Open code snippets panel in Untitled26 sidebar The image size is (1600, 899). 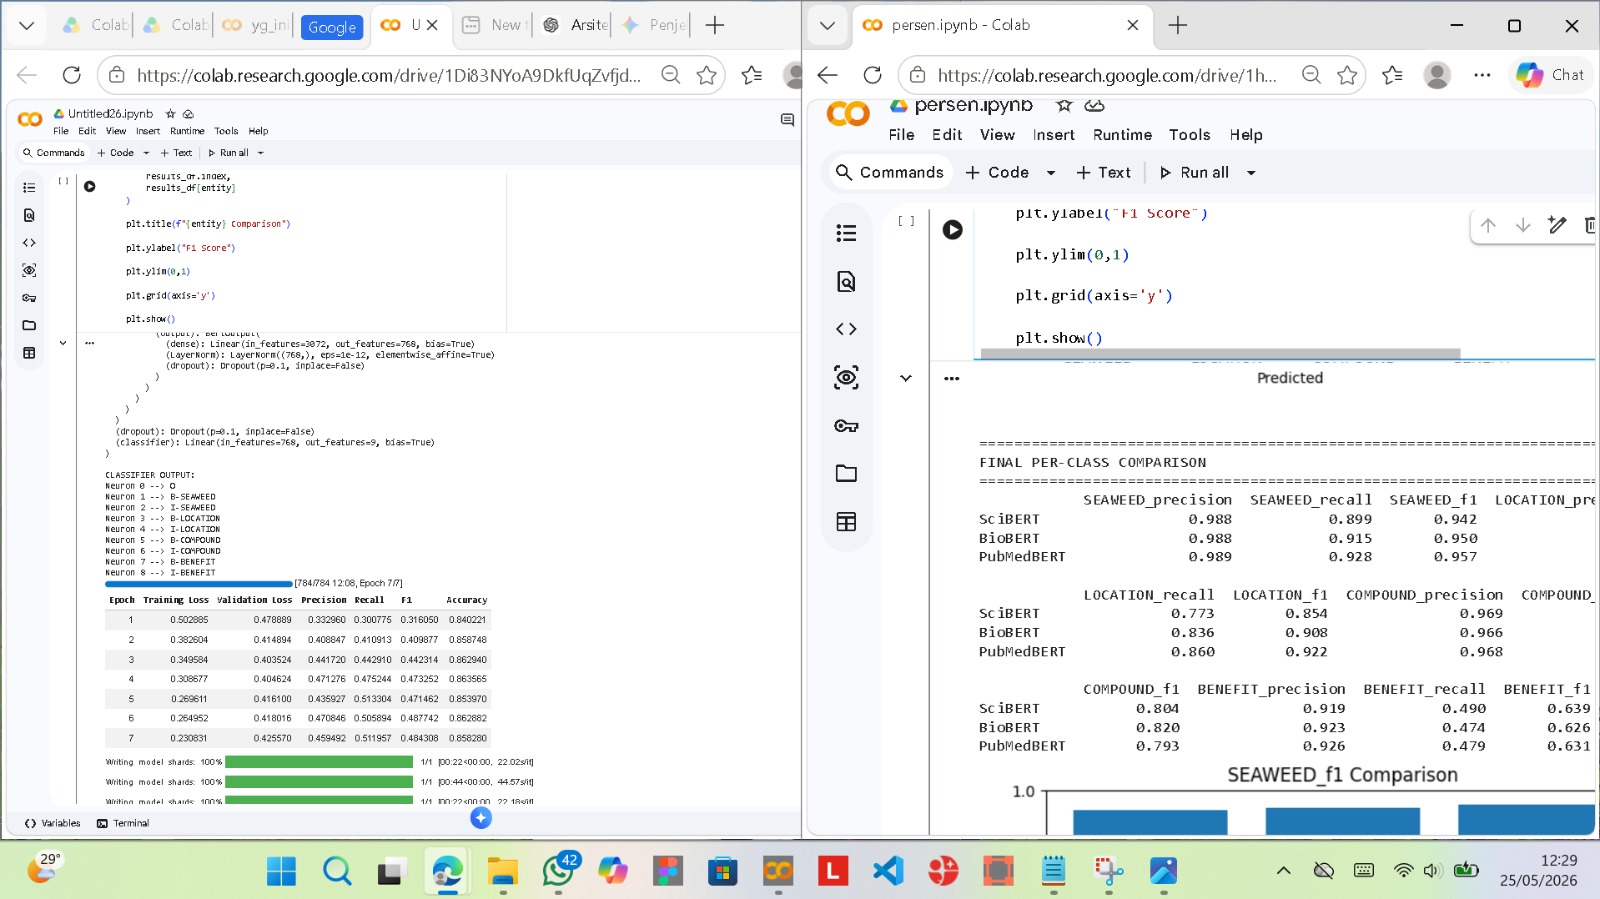point(29,243)
